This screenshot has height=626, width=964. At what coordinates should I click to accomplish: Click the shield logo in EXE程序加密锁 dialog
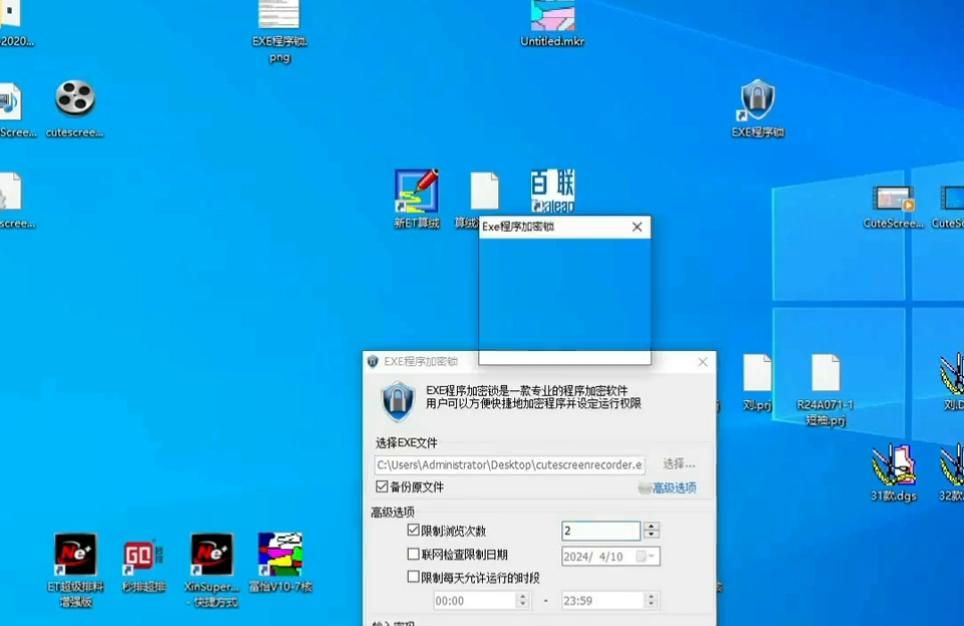(x=398, y=401)
